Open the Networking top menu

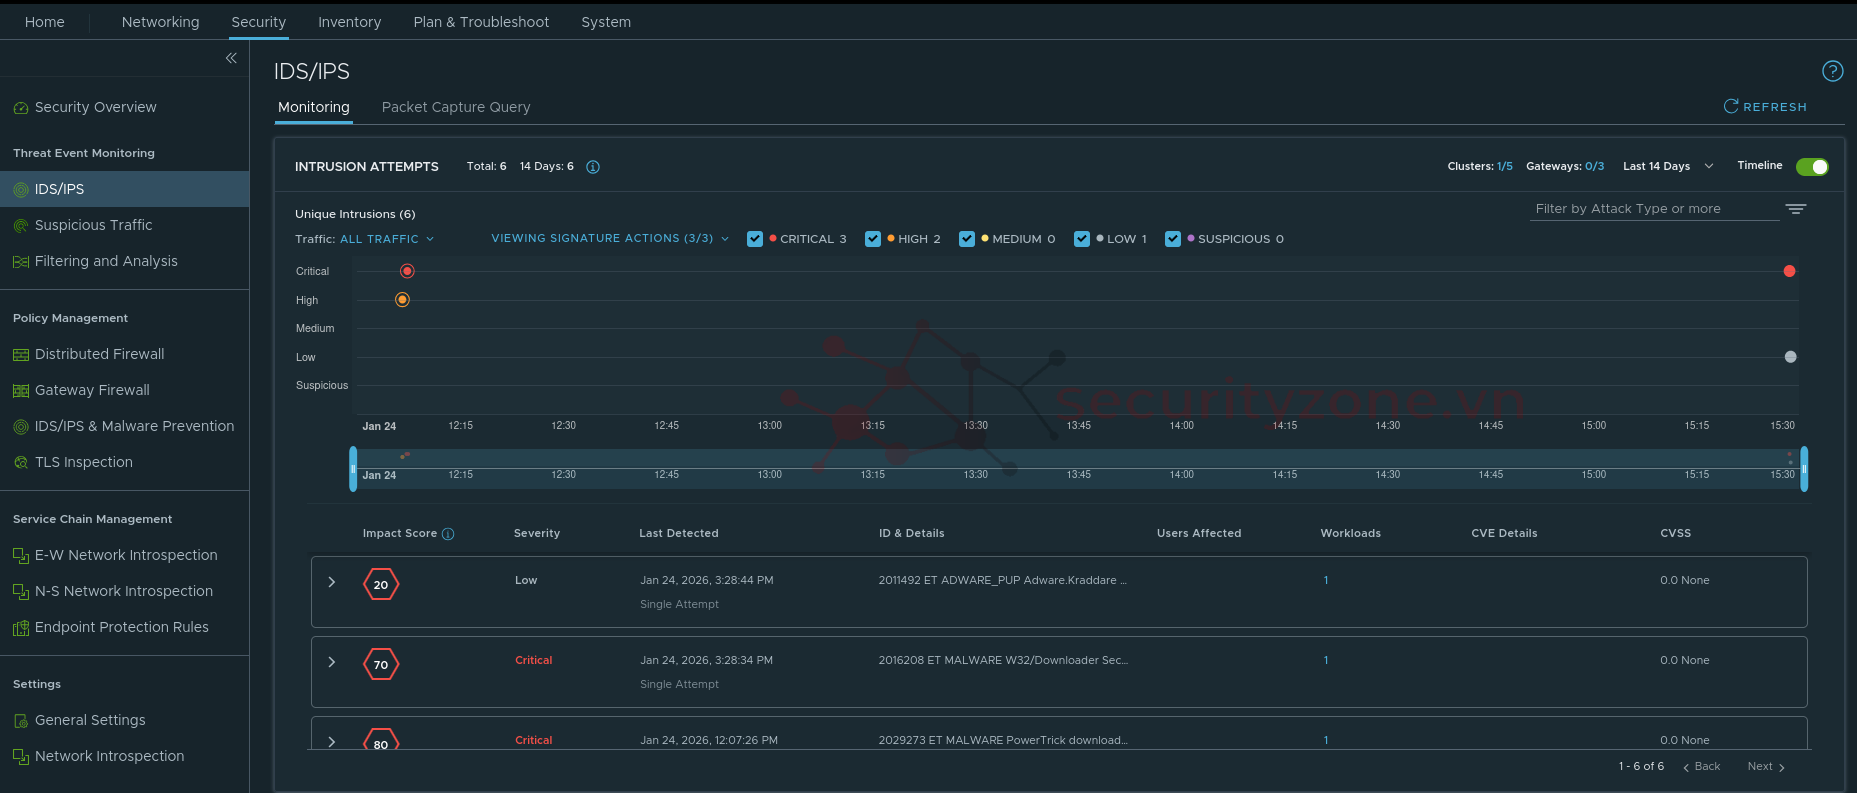click(160, 22)
